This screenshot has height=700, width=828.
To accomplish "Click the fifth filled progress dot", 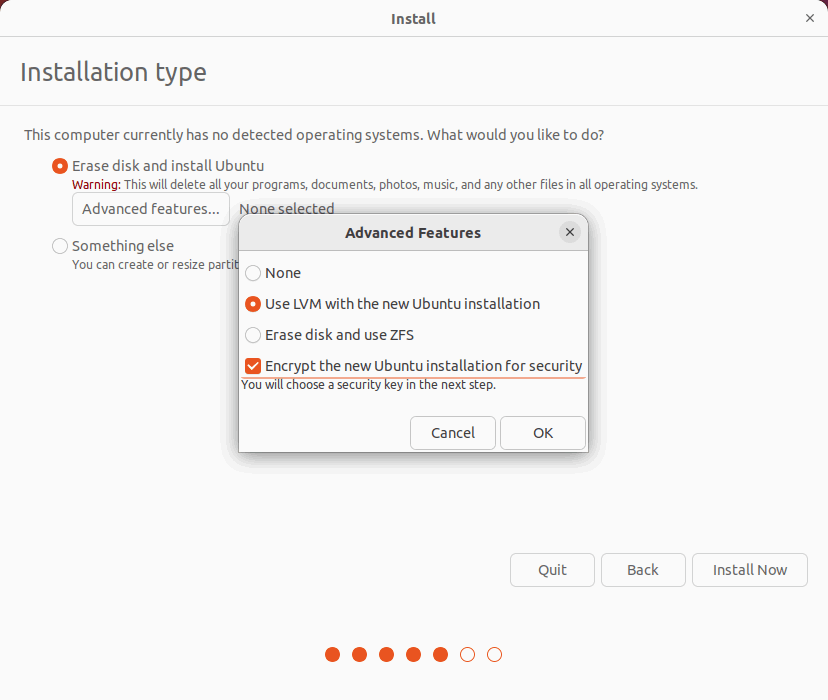I will click(x=440, y=654).
